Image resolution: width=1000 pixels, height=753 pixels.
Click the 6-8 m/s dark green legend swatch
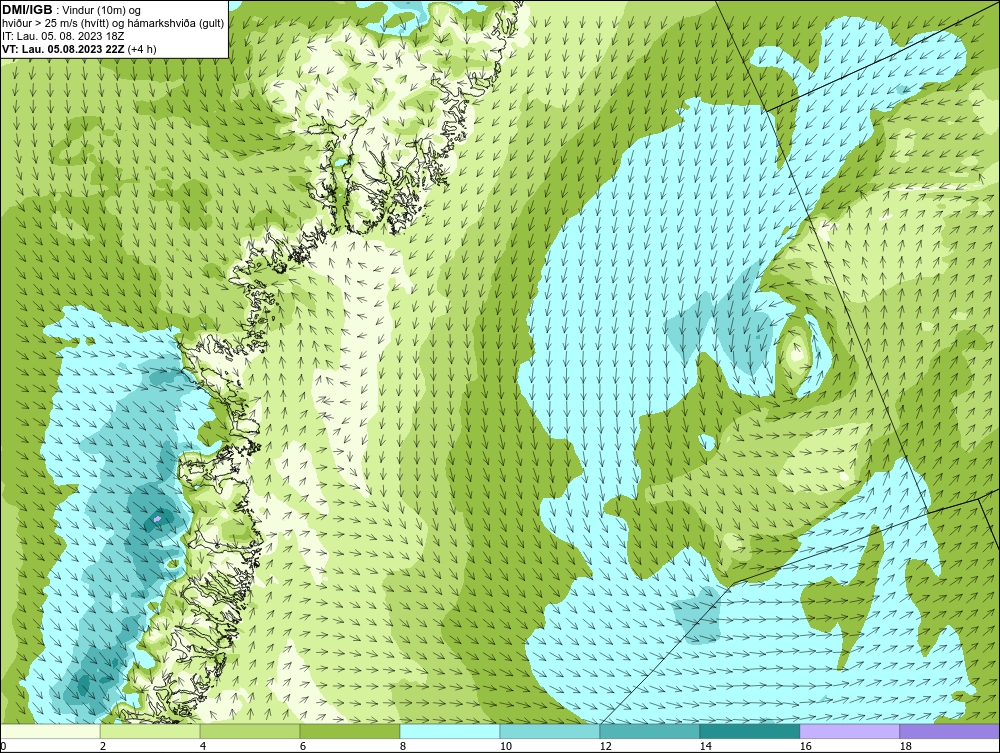click(349, 731)
